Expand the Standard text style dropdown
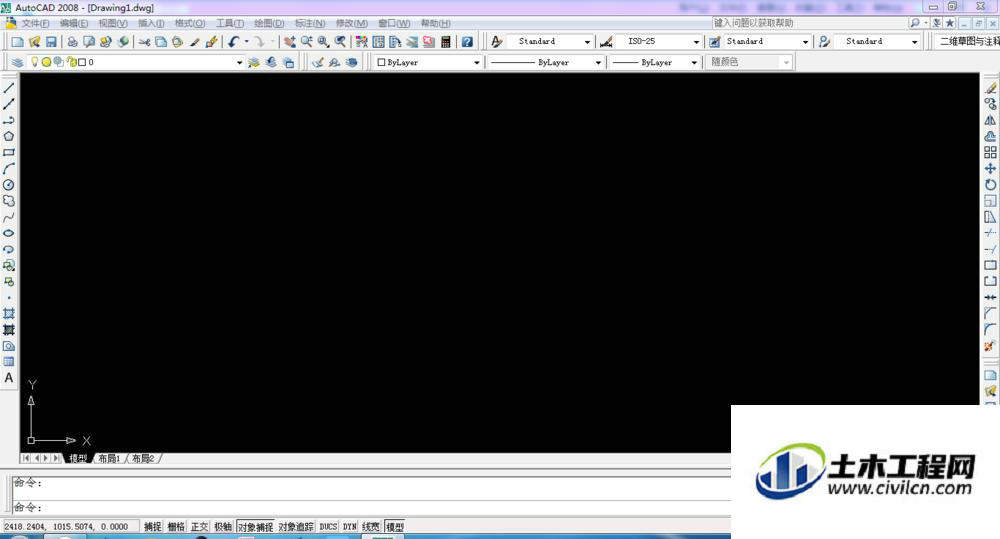 click(x=587, y=41)
